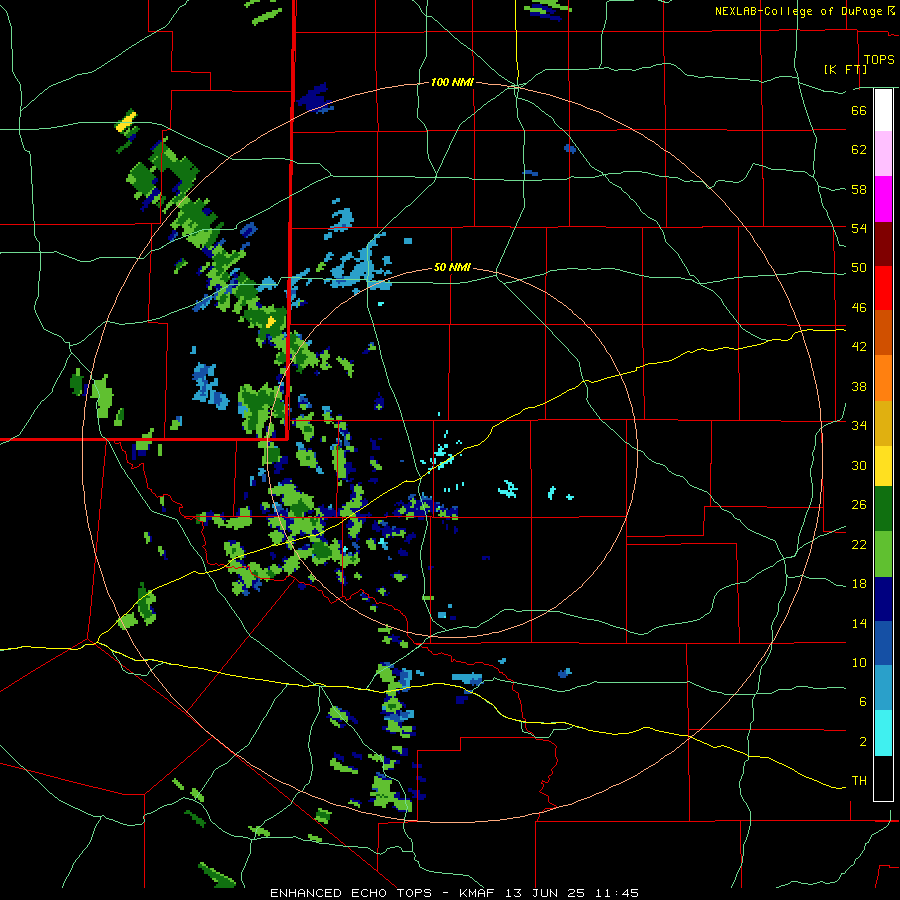Pick the navy blue legend swatch
Viewport: 900px width, 900px height.
pyautogui.click(x=883, y=599)
